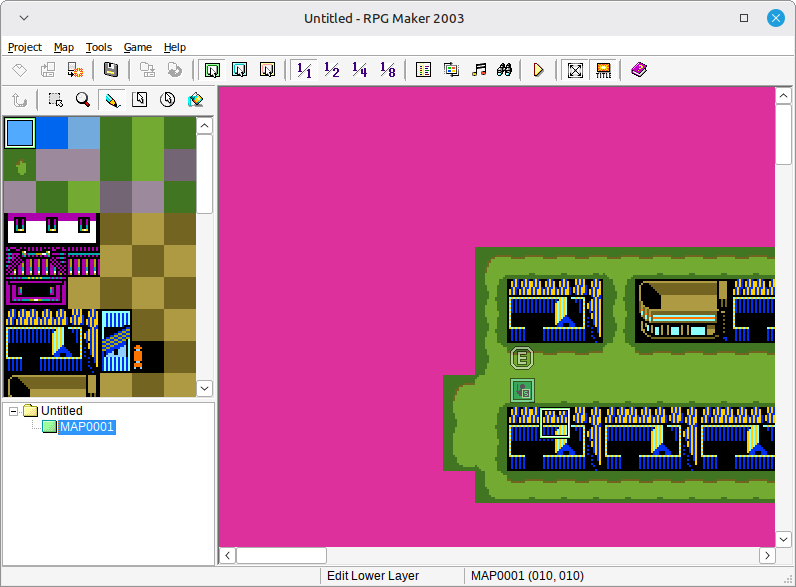Collapse the Untitled project tree node

[14, 411]
